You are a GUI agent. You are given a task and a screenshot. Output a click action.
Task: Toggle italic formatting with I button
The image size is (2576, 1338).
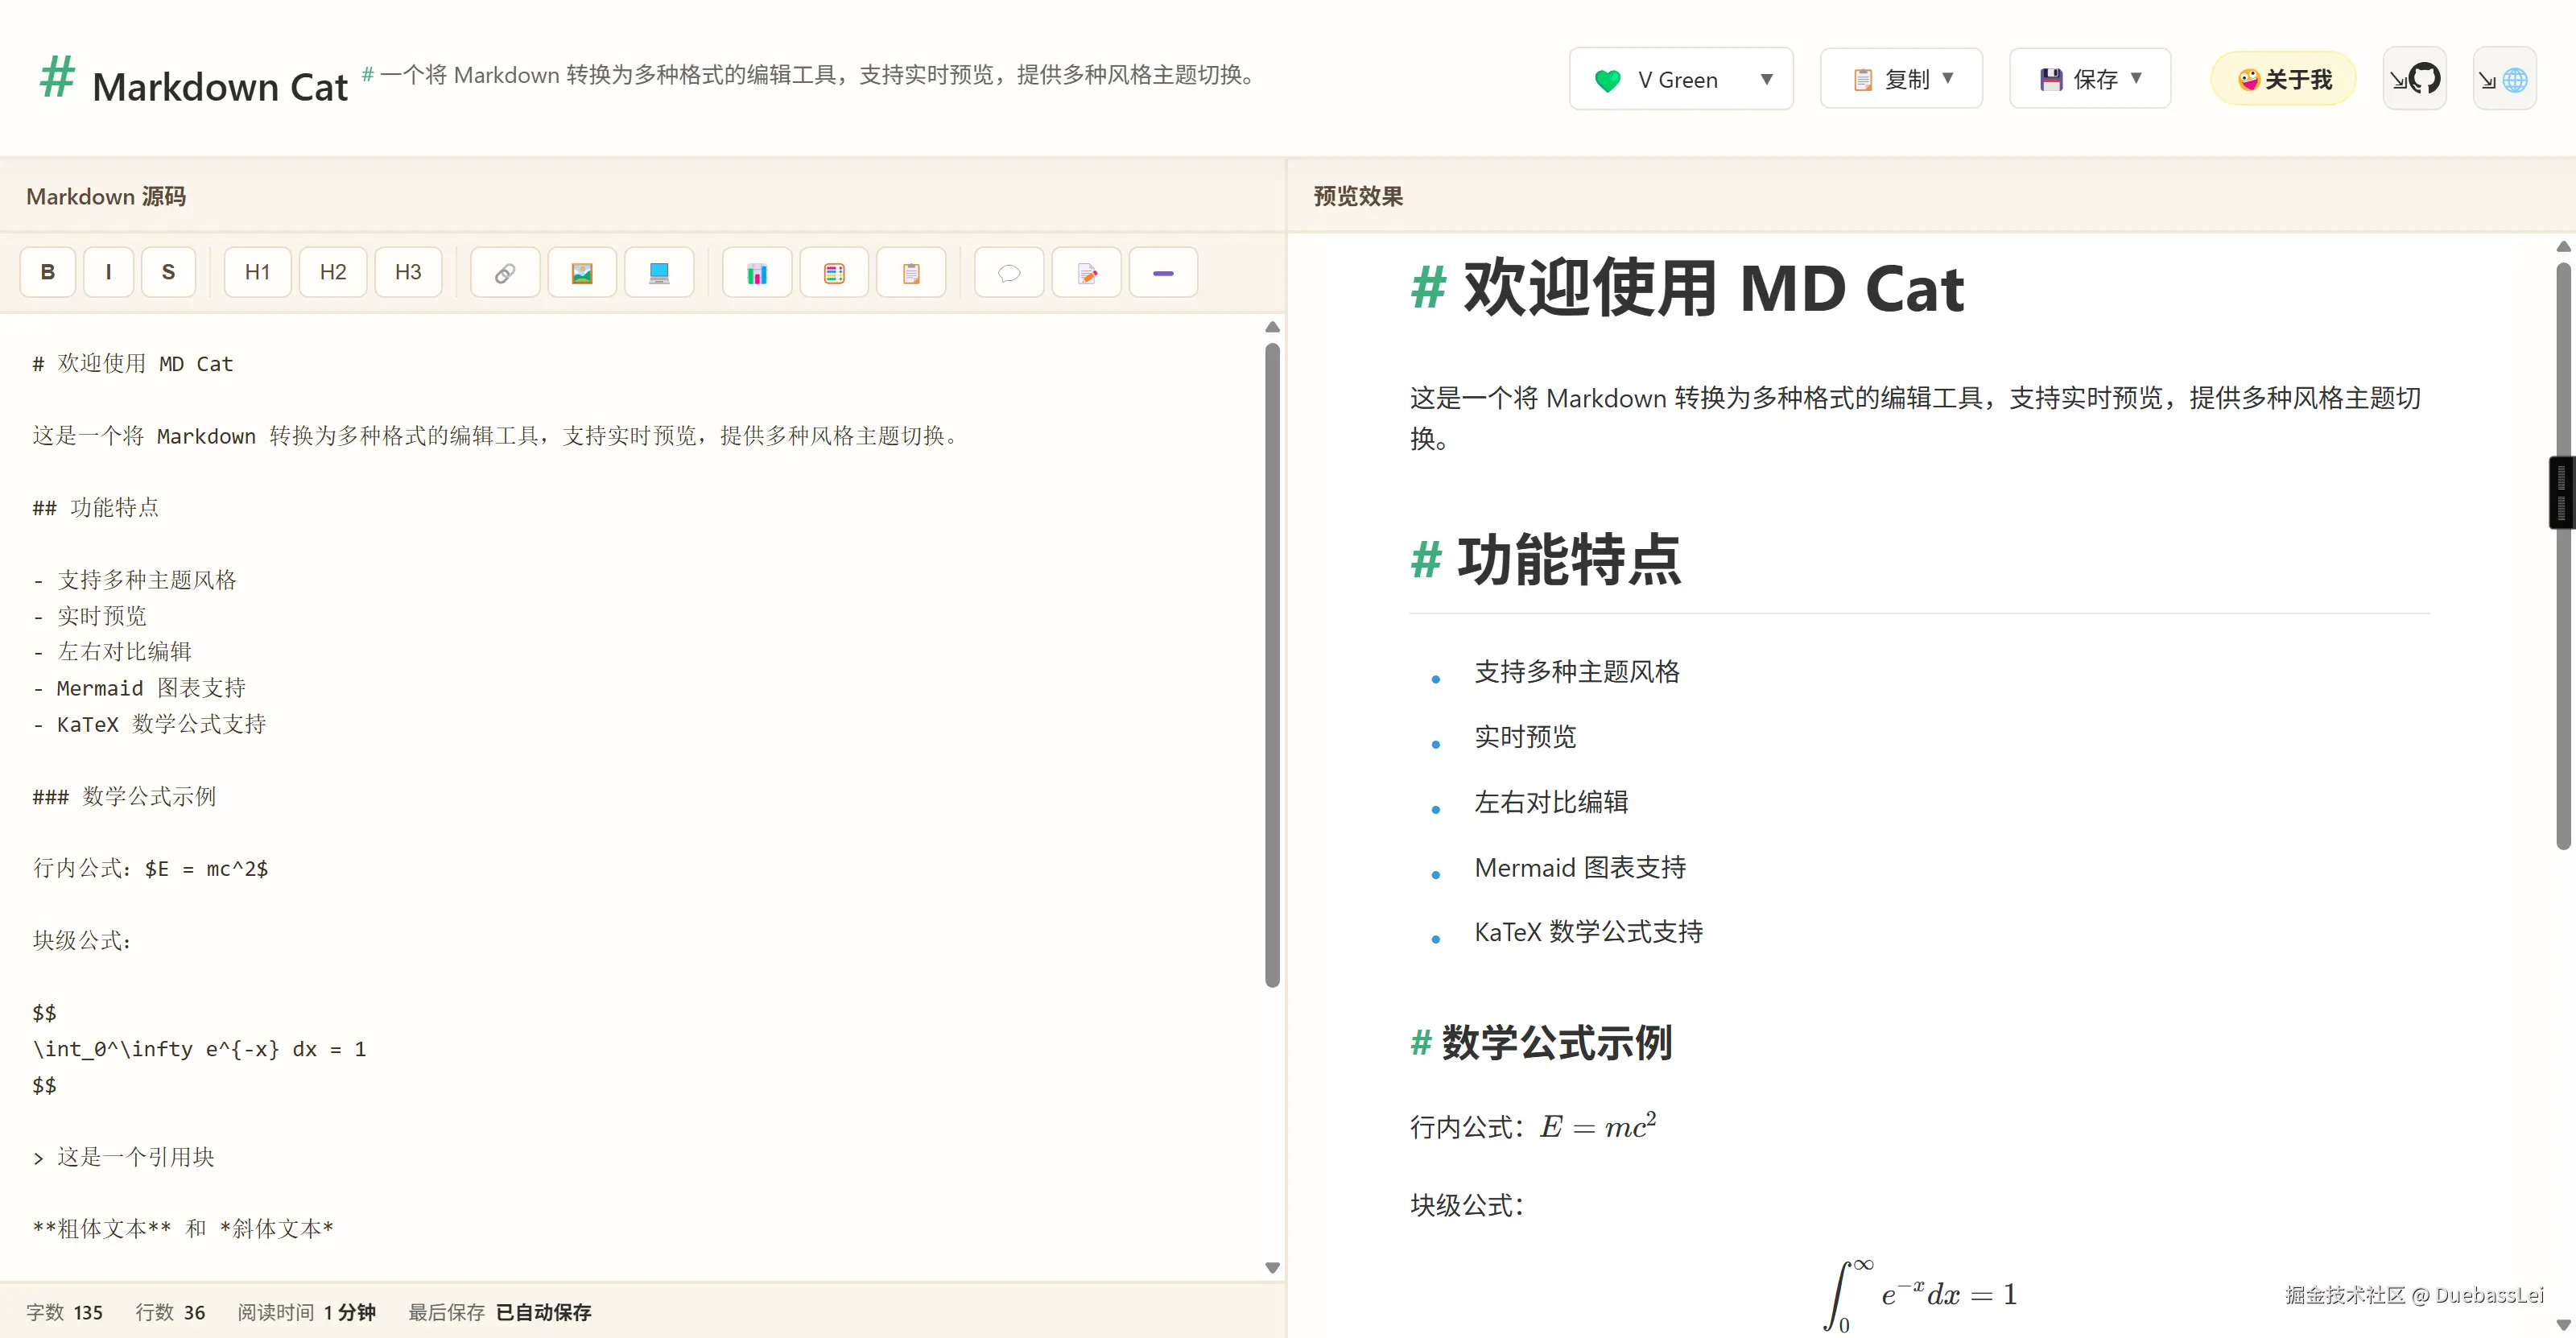pos(108,272)
